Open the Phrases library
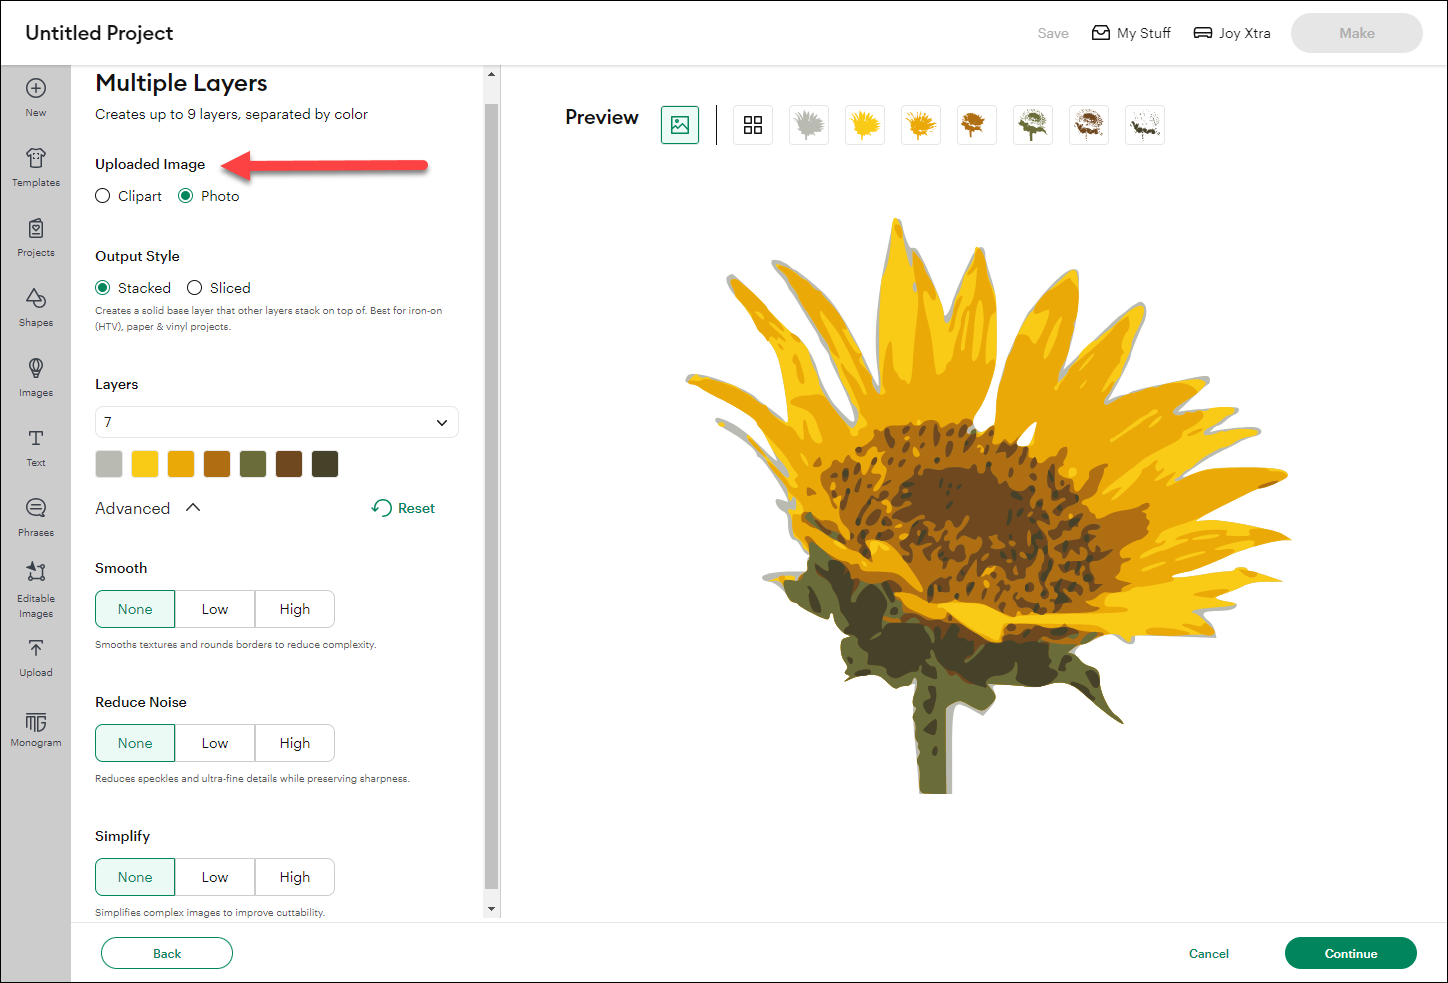1448x983 pixels. click(x=35, y=515)
